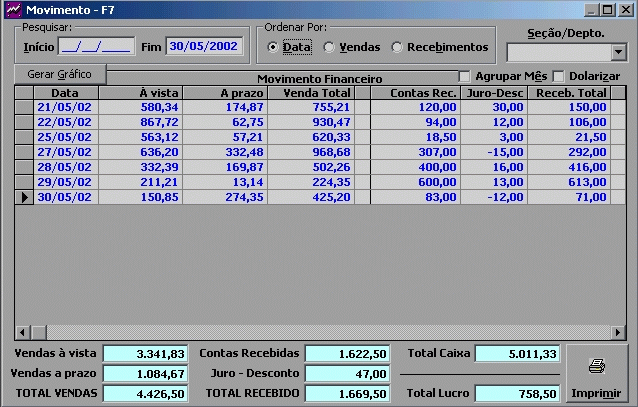Click the current row indicator arrow for 30/05/02
Screen dimensions: 638x407
pos(24,197)
